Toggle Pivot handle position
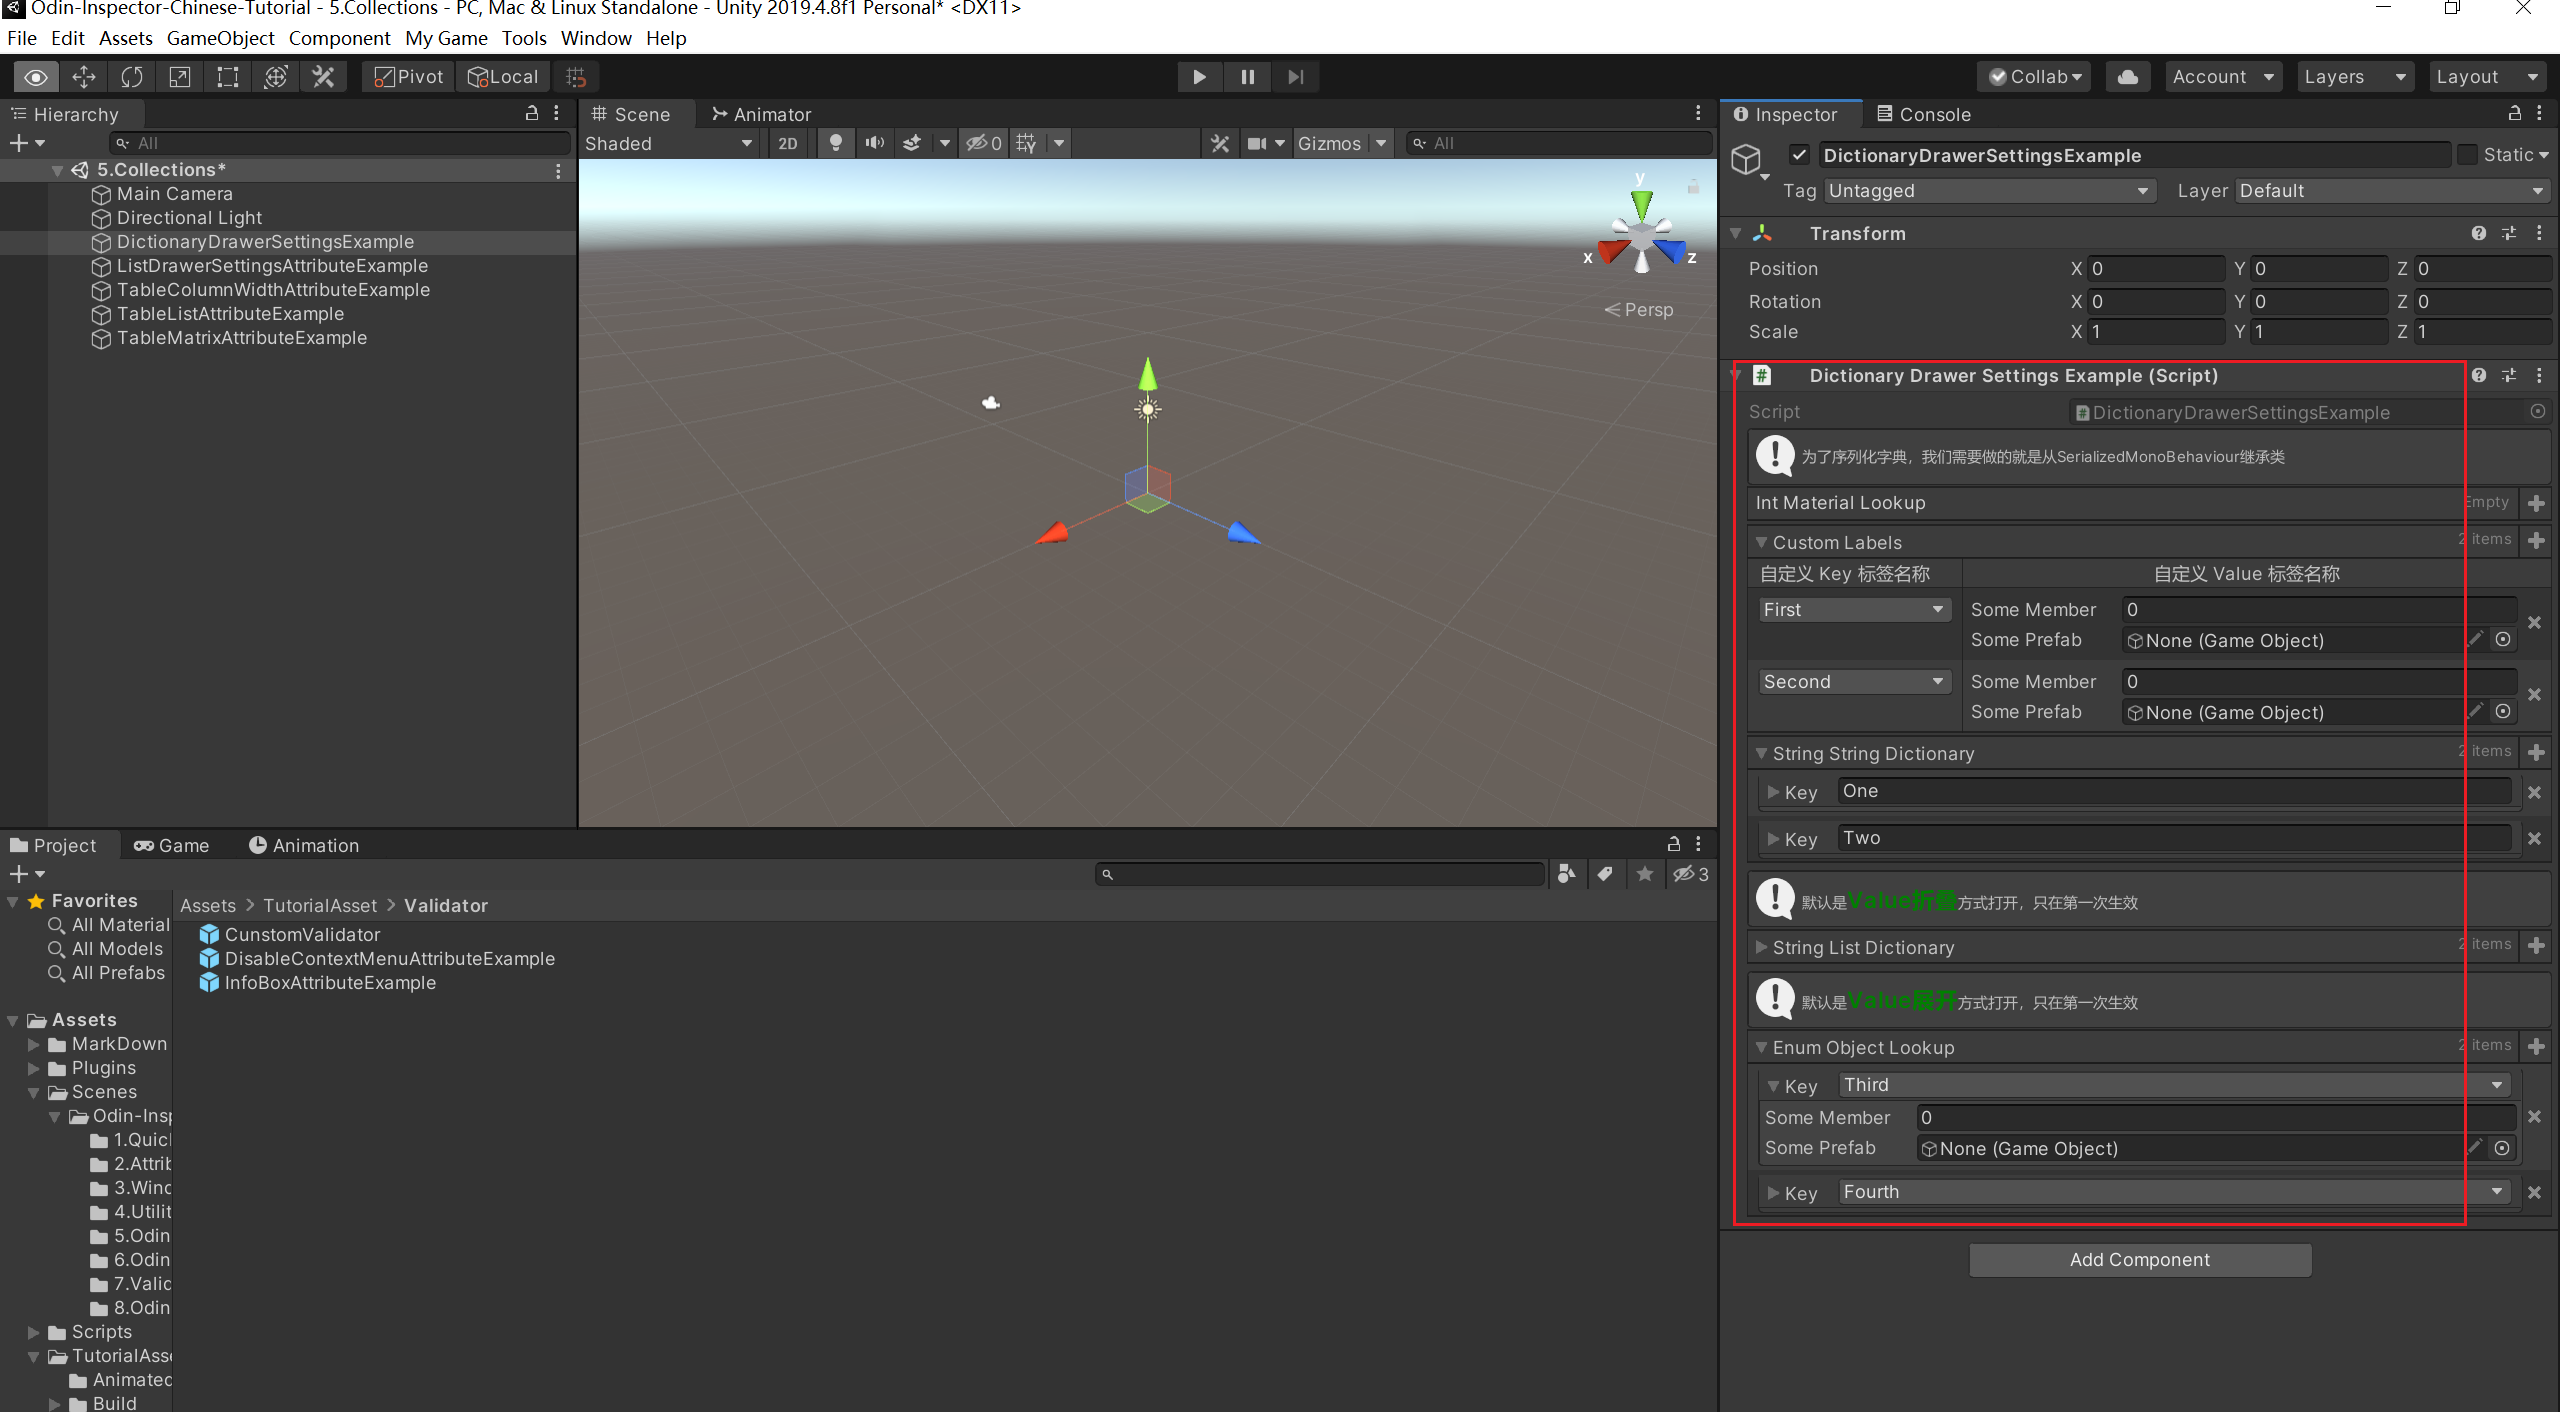Viewport: 2560px width, 1412px height. coord(408,77)
